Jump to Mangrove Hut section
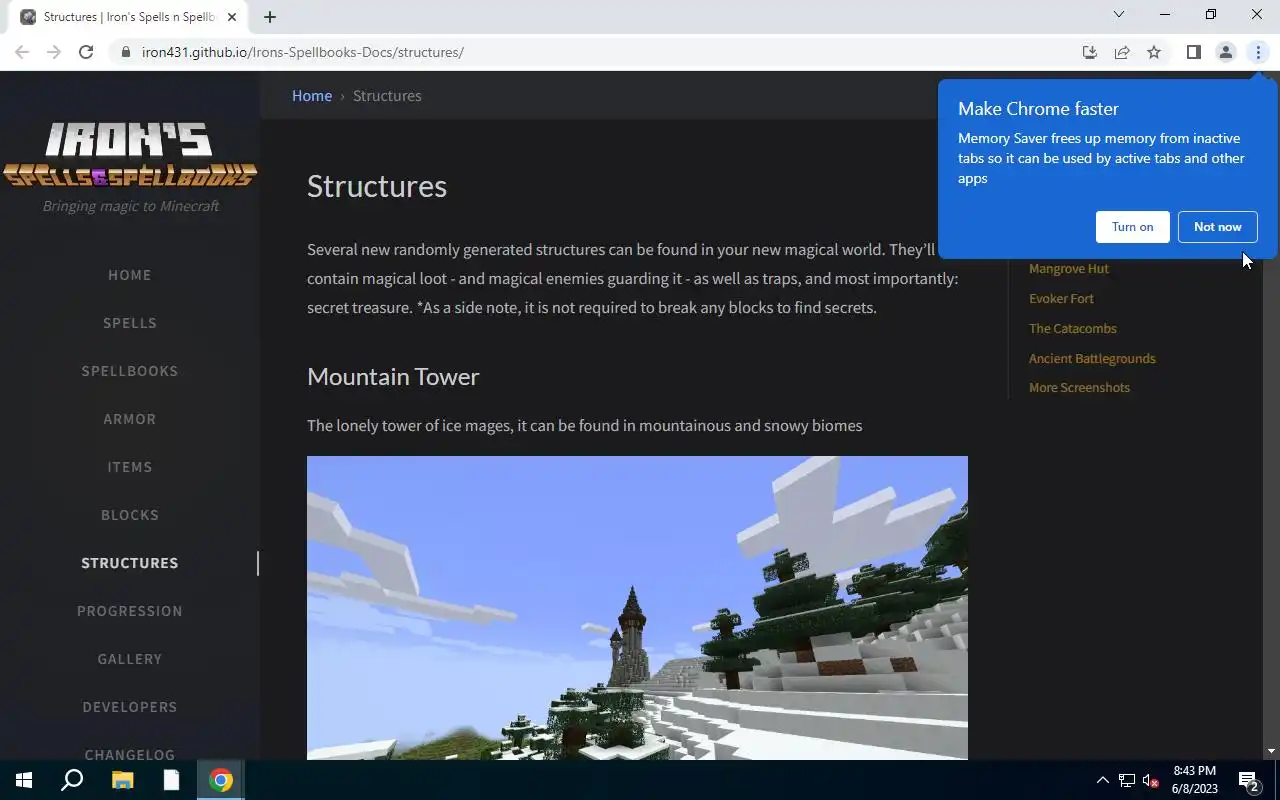Image resolution: width=1280 pixels, height=800 pixels. click(x=1069, y=269)
